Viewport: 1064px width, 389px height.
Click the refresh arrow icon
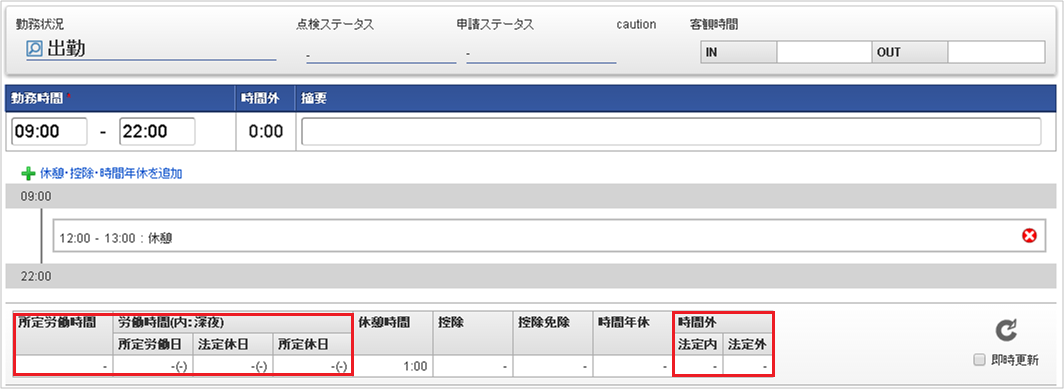tap(1006, 331)
